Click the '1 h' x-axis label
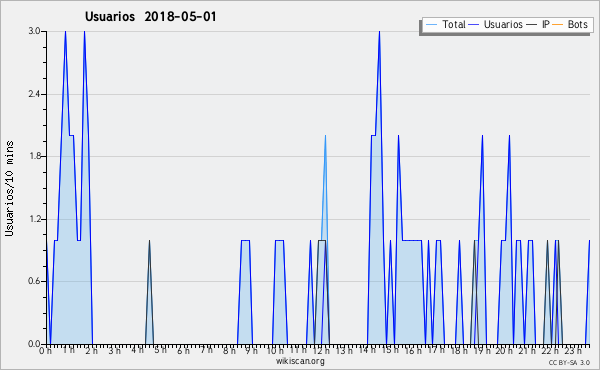 click(68, 350)
